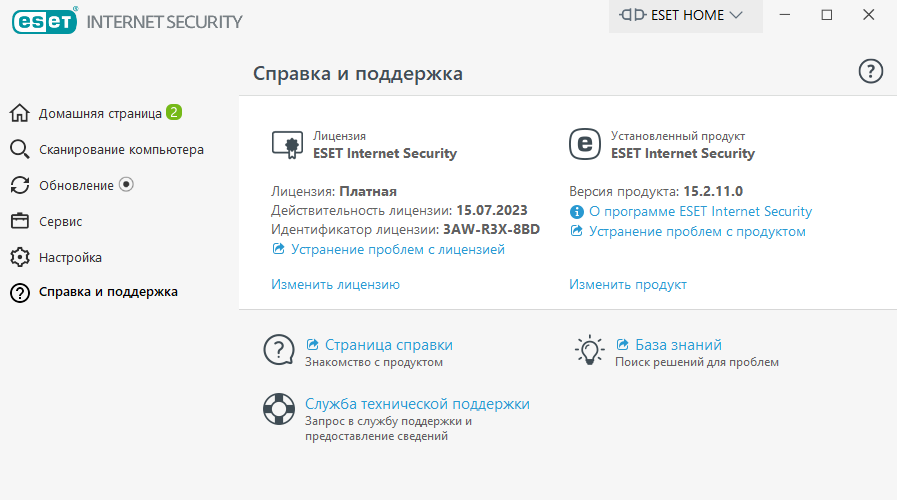
Task: Open О программе ESET Internet Security
Action: [x=700, y=211]
